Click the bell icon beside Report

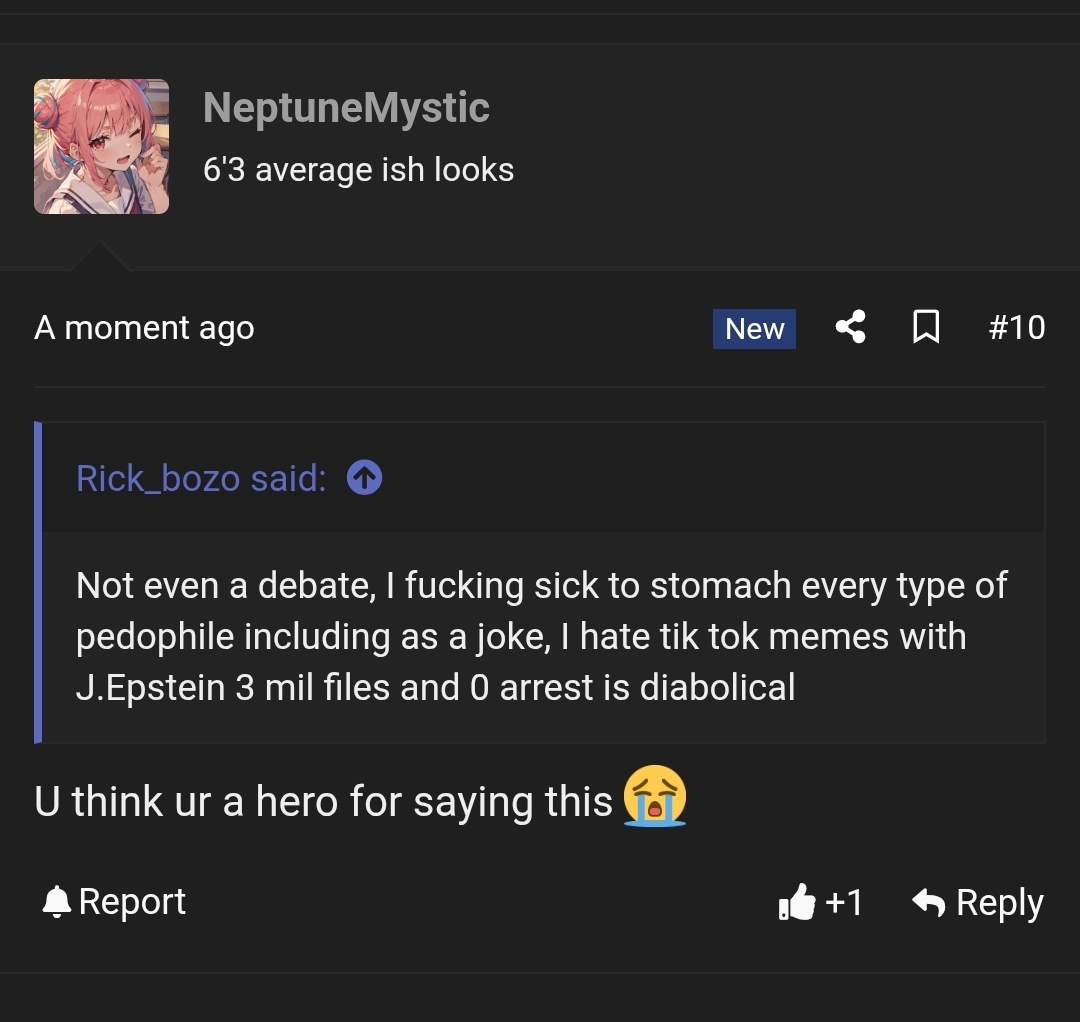point(57,903)
